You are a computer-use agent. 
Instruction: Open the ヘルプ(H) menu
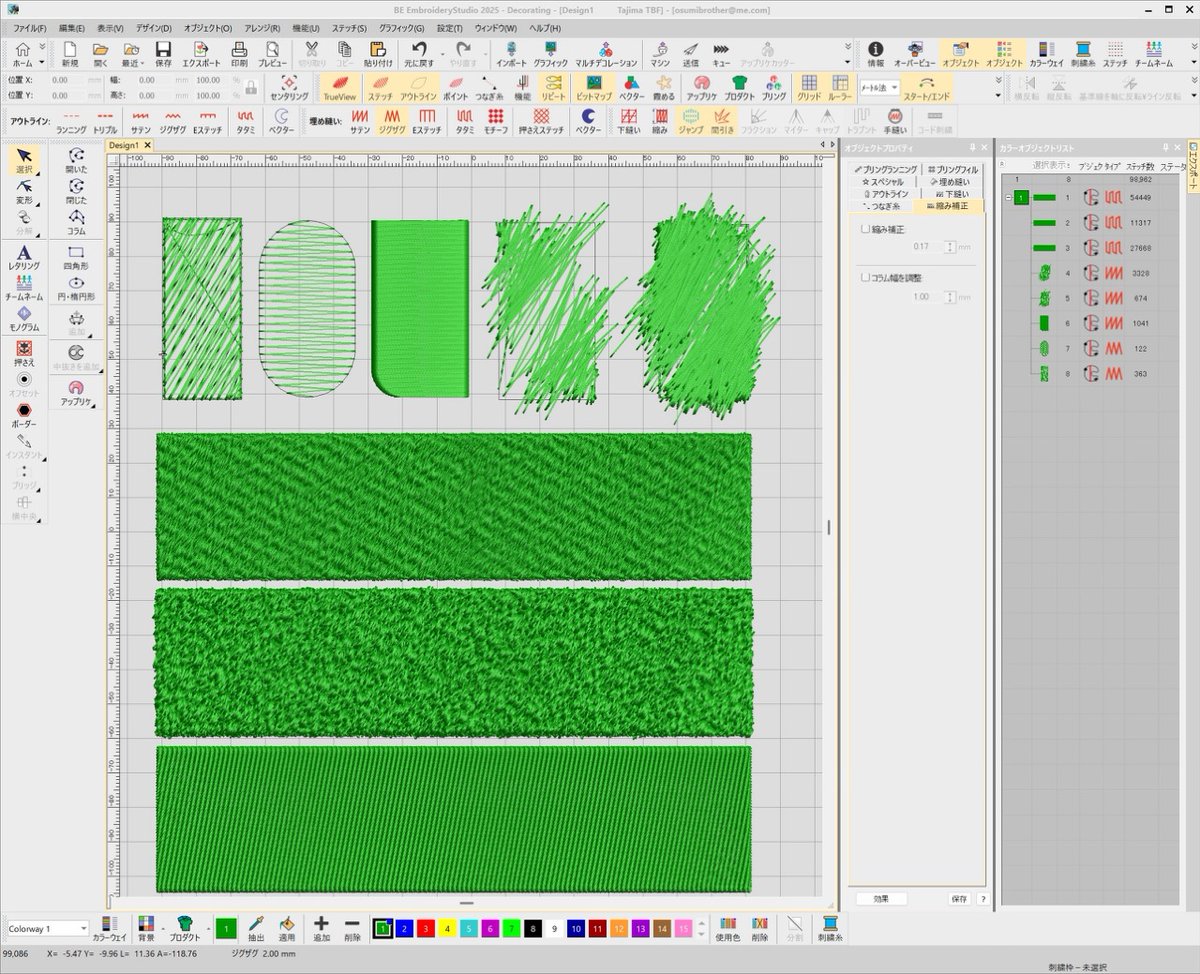point(545,28)
